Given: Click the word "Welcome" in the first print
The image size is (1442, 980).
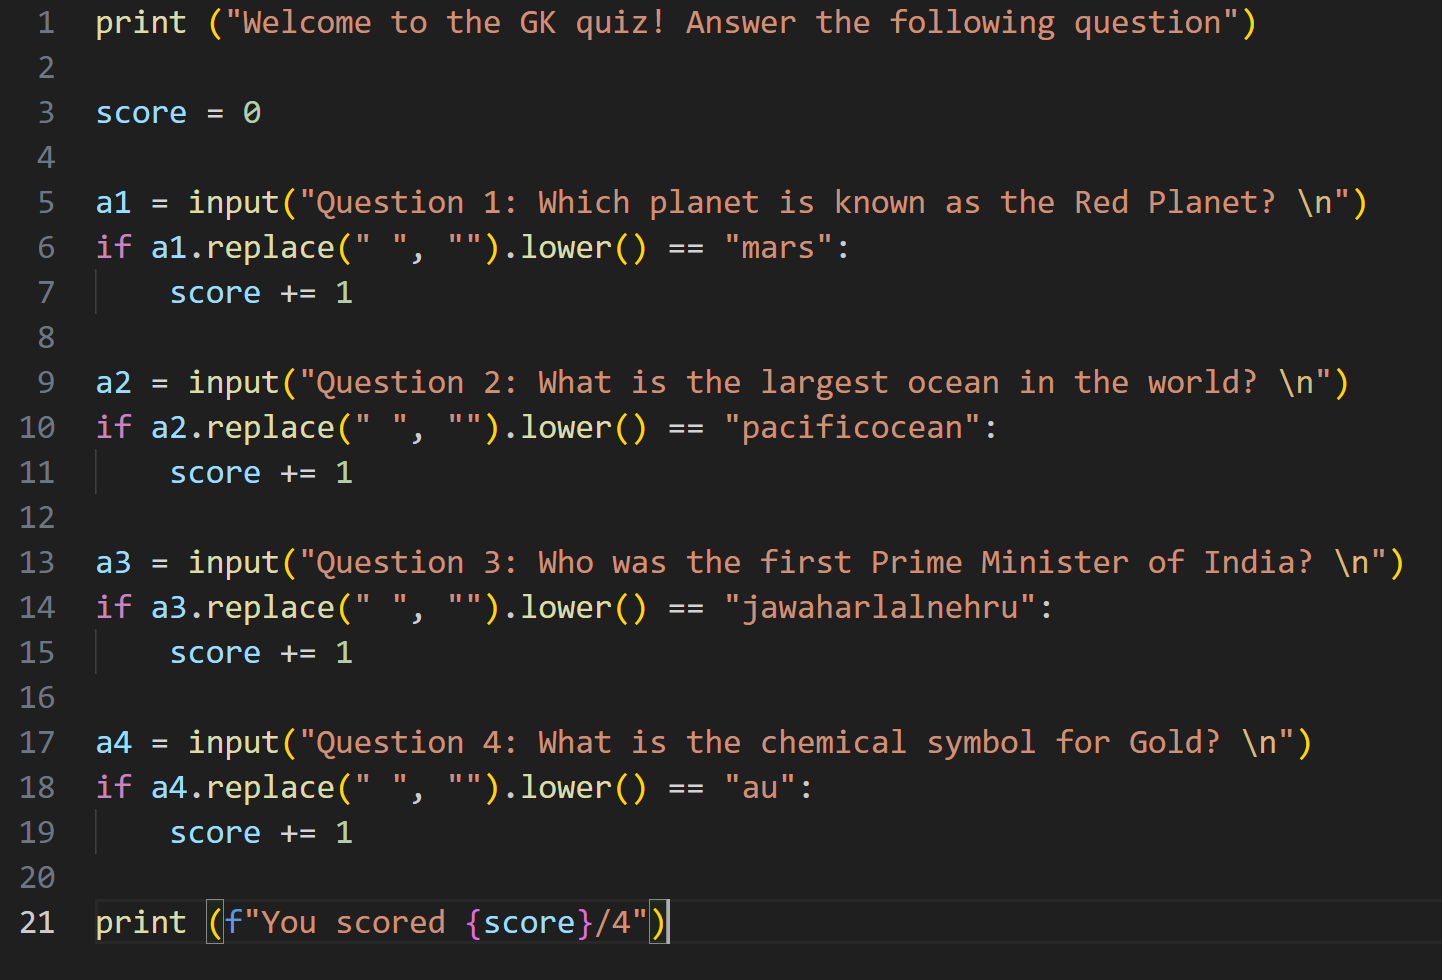Looking at the screenshot, I should [x=306, y=23].
